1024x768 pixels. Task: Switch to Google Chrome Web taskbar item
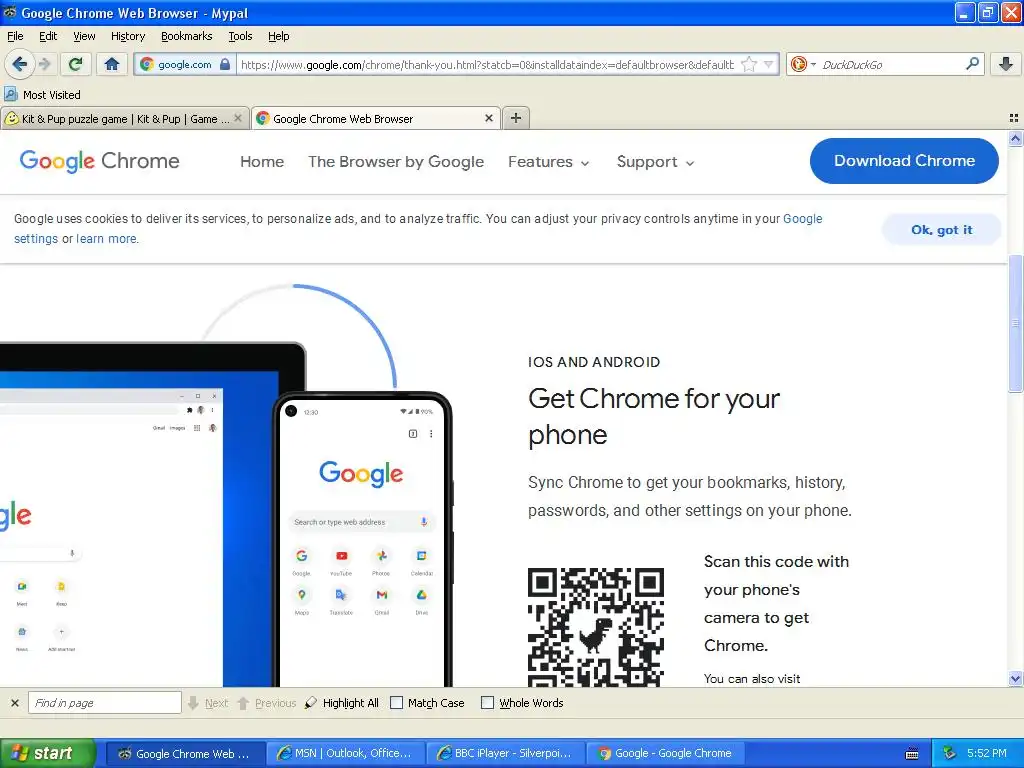[x=184, y=753]
